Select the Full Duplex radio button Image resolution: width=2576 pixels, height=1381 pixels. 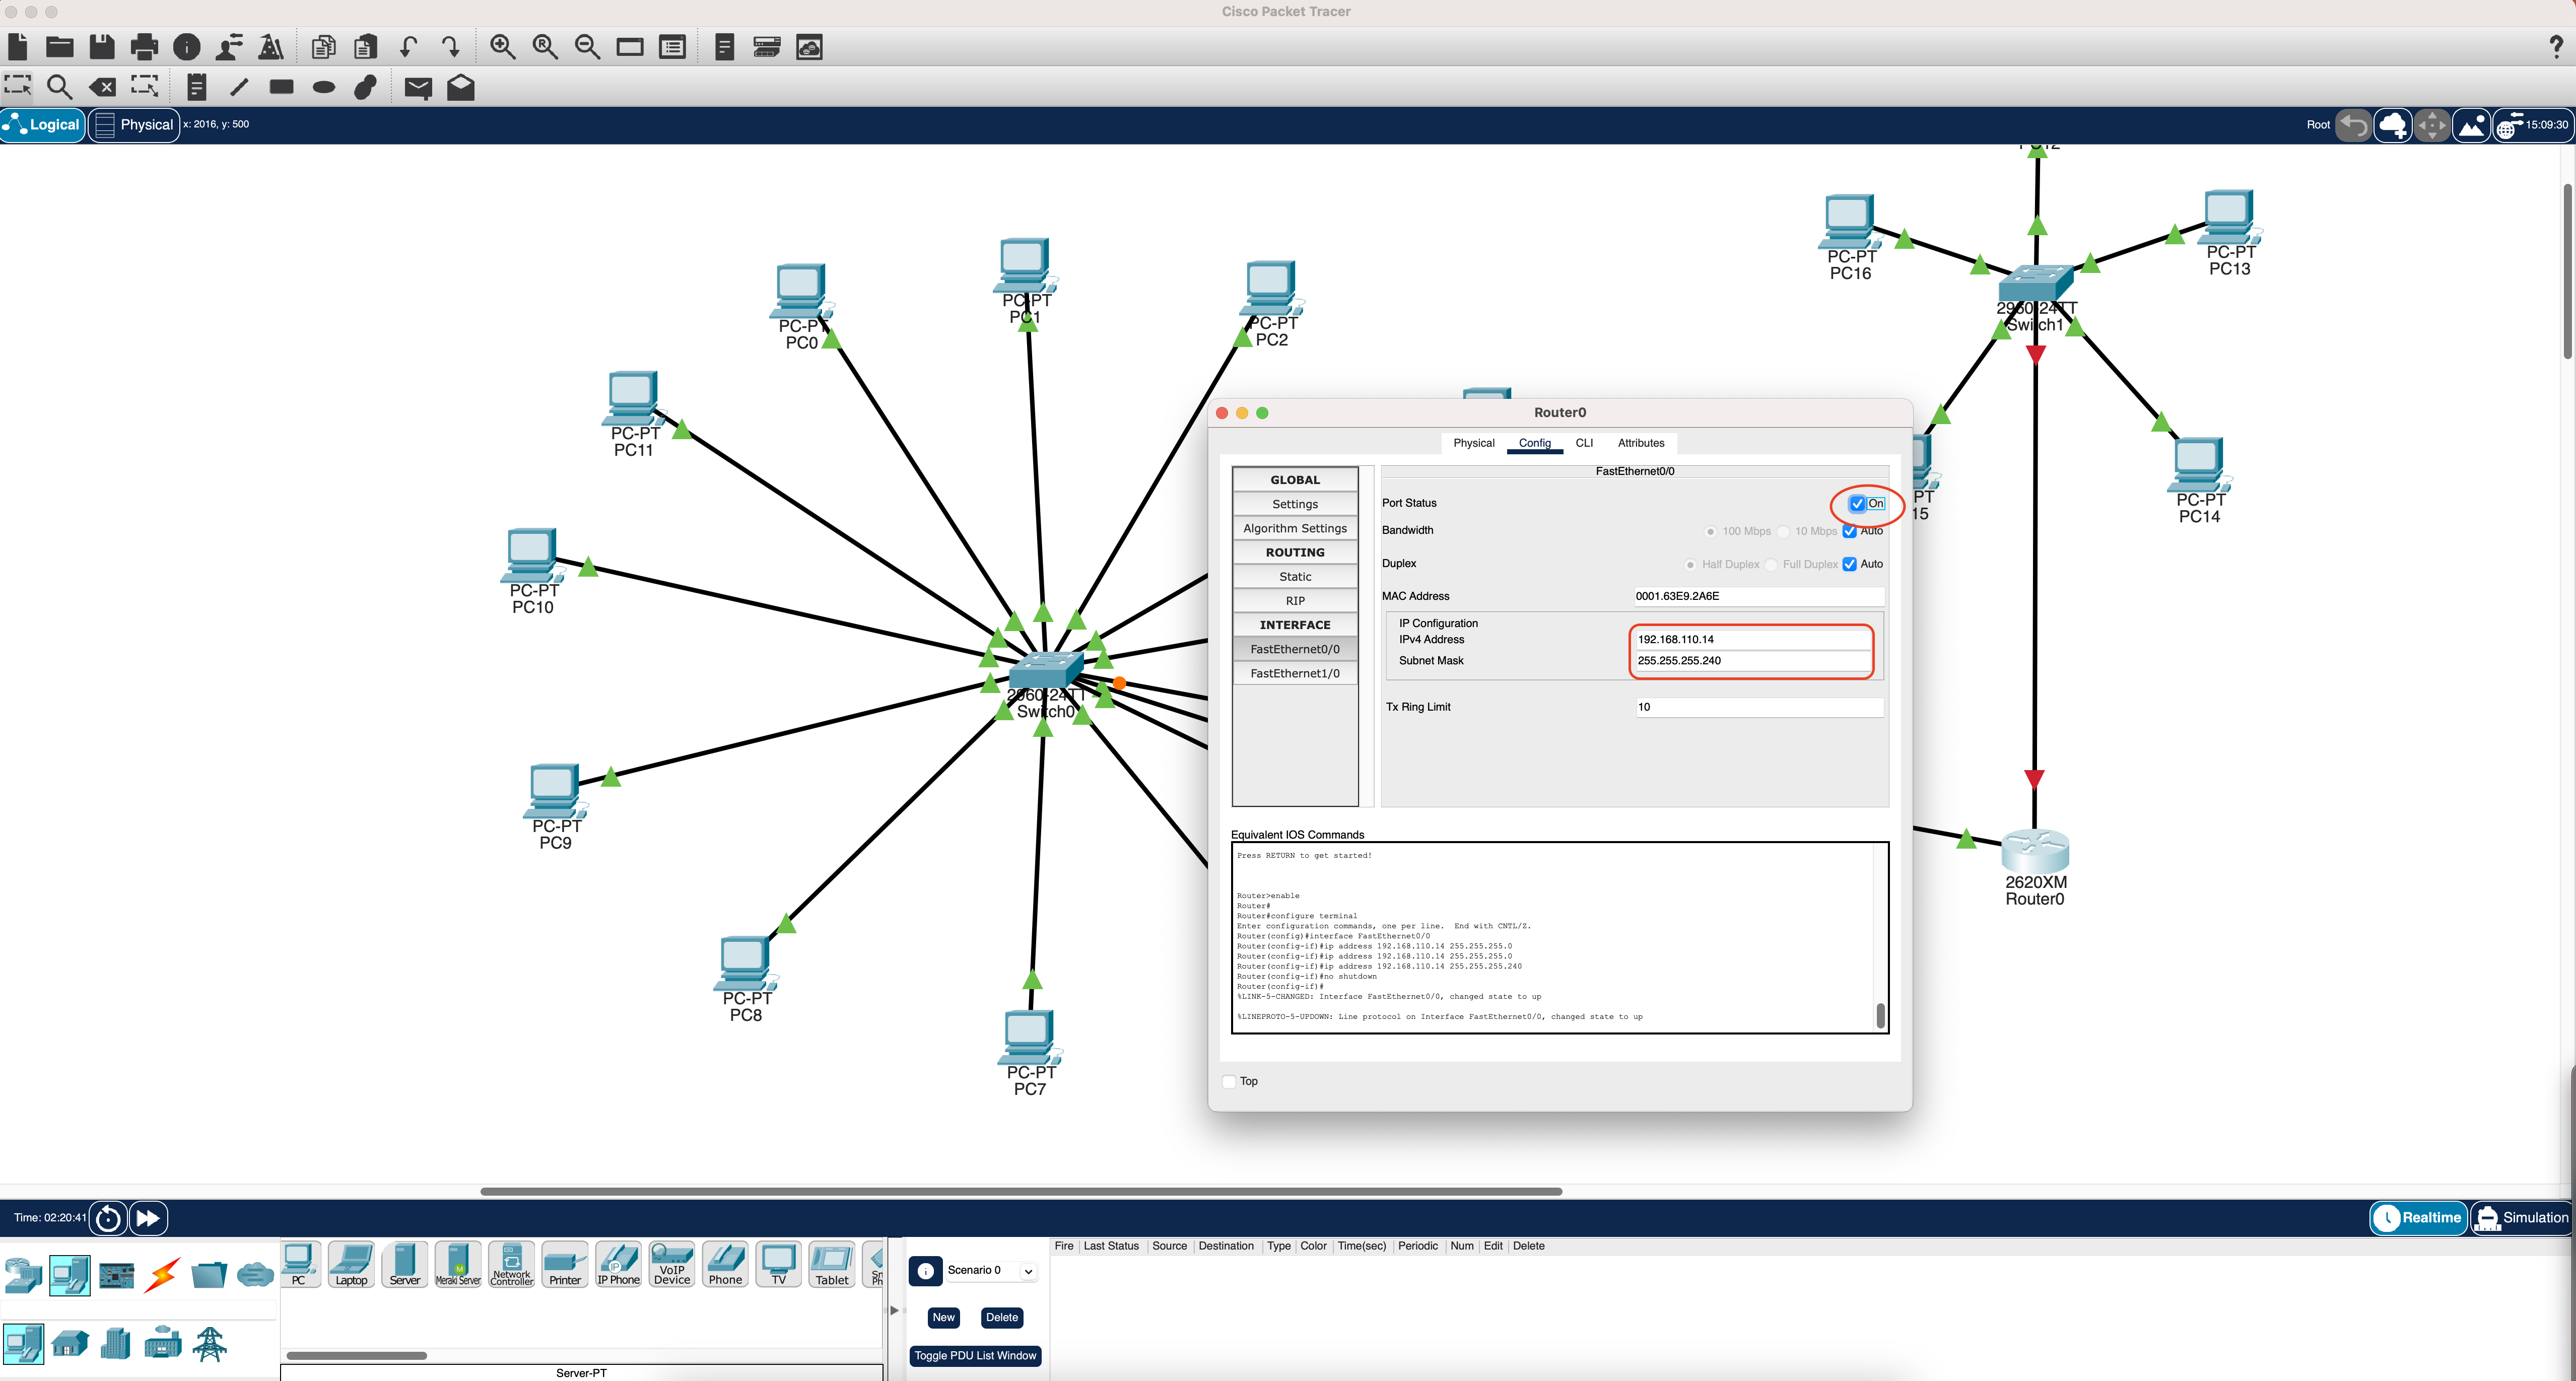[x=1771, y=565]
